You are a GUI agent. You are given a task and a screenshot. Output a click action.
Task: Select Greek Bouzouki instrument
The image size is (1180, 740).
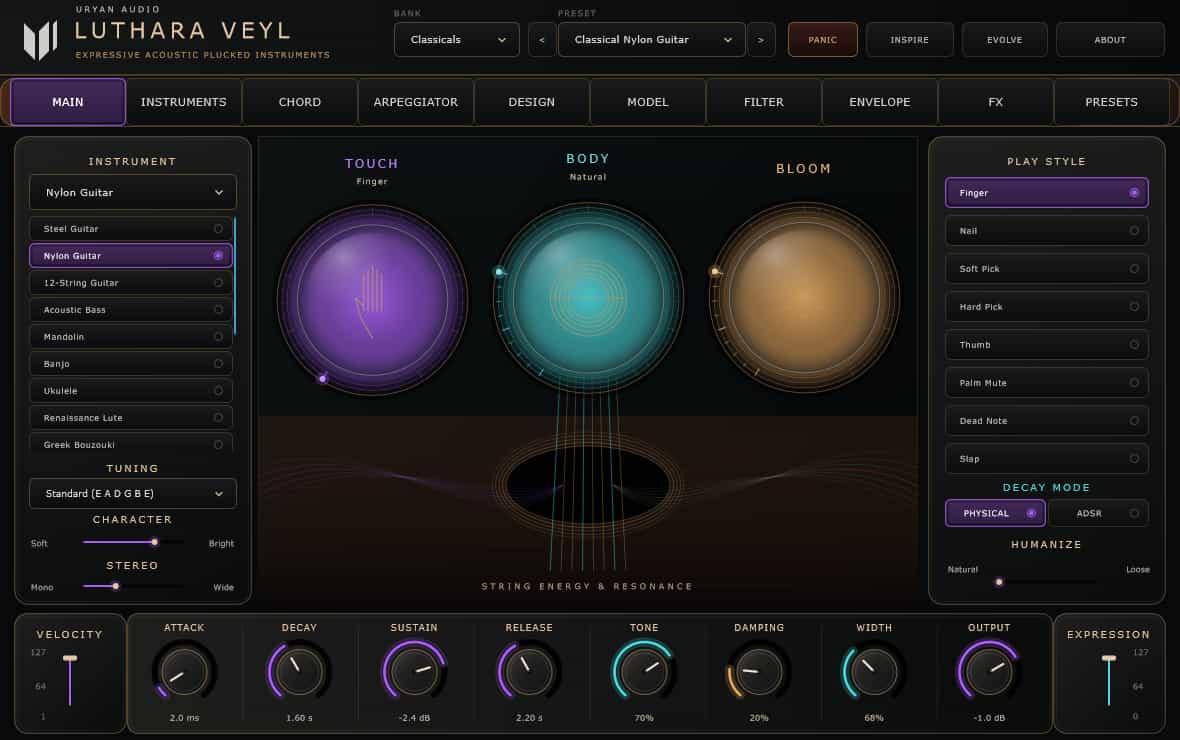131,444
